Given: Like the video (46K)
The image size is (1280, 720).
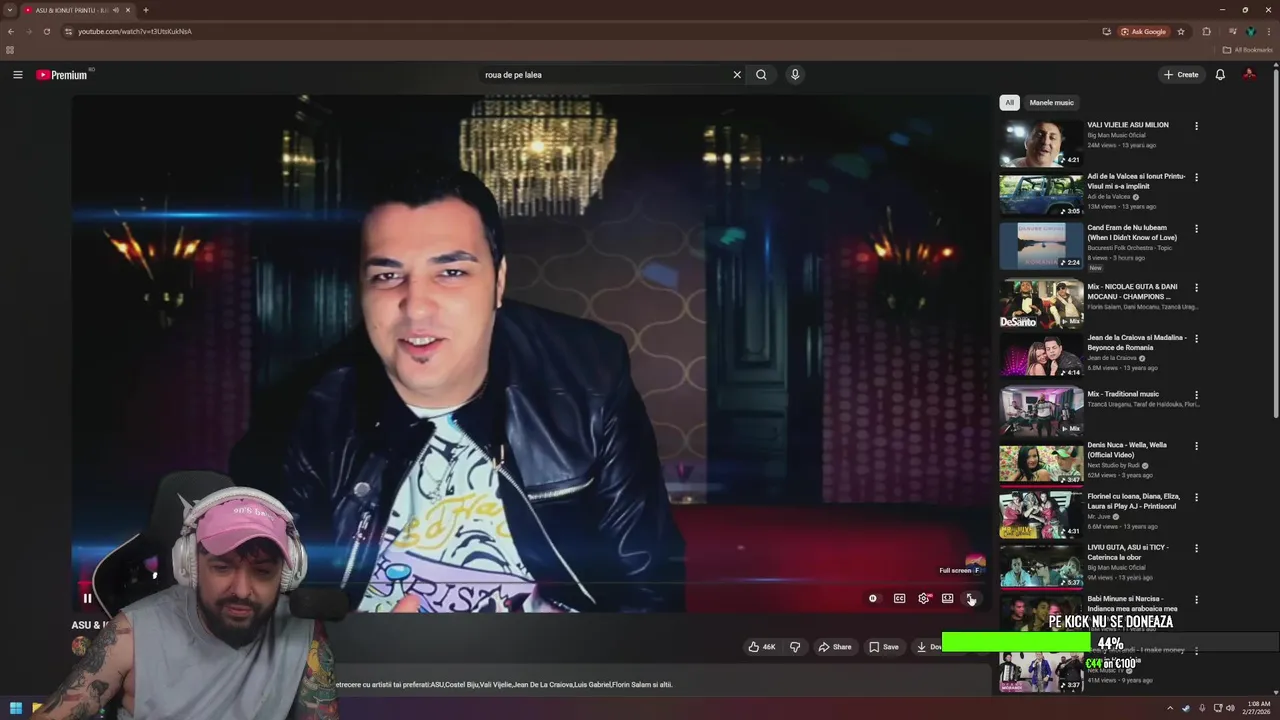Looking at the screenshot, I should pyautogui.click(x=763, y=647).
